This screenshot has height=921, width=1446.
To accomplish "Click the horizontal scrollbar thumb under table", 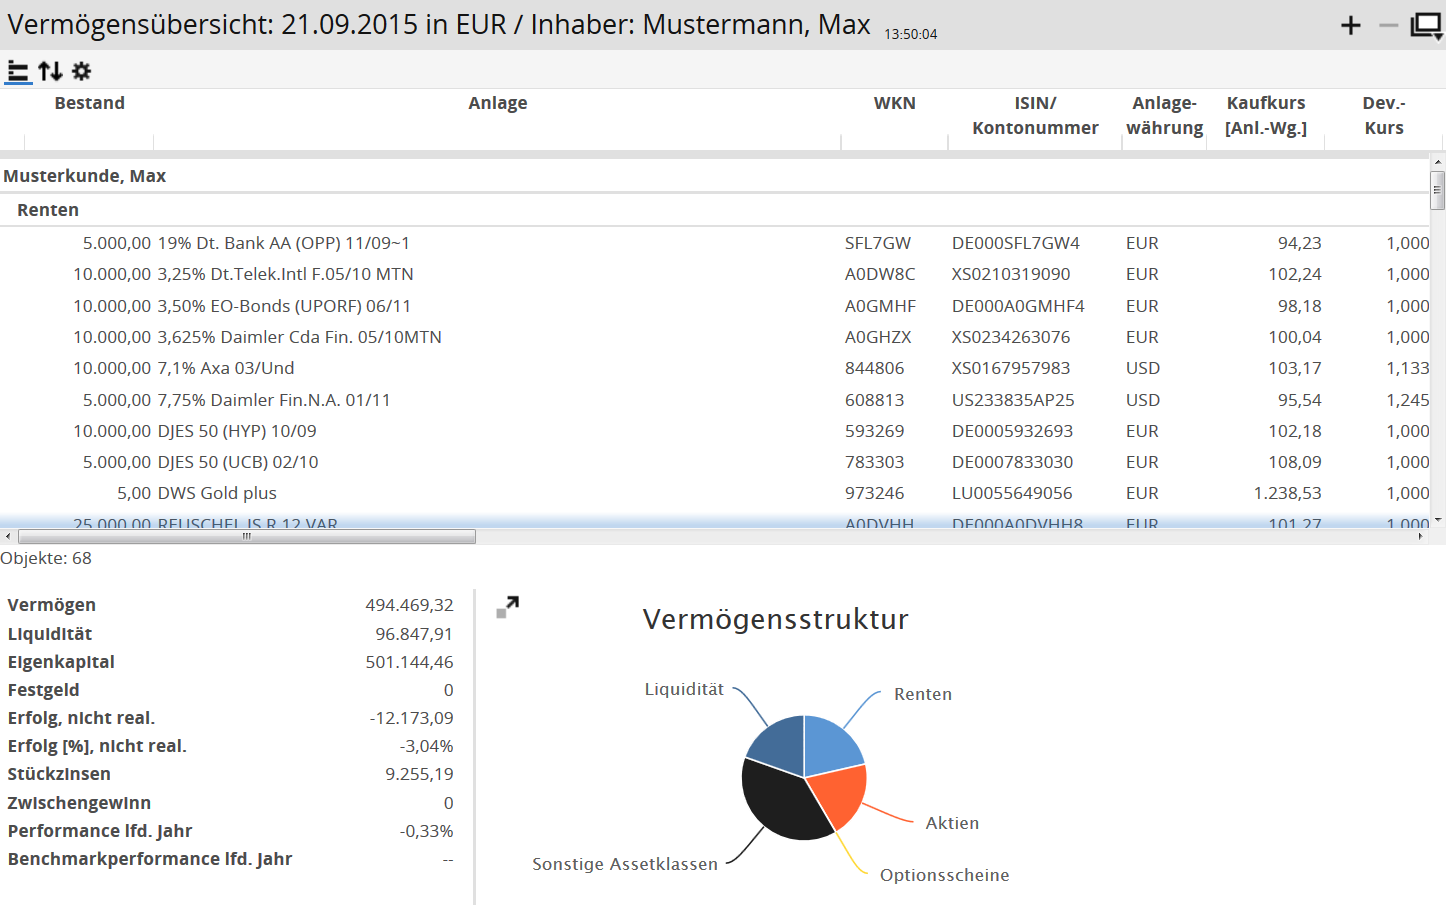I will [246, 537].
